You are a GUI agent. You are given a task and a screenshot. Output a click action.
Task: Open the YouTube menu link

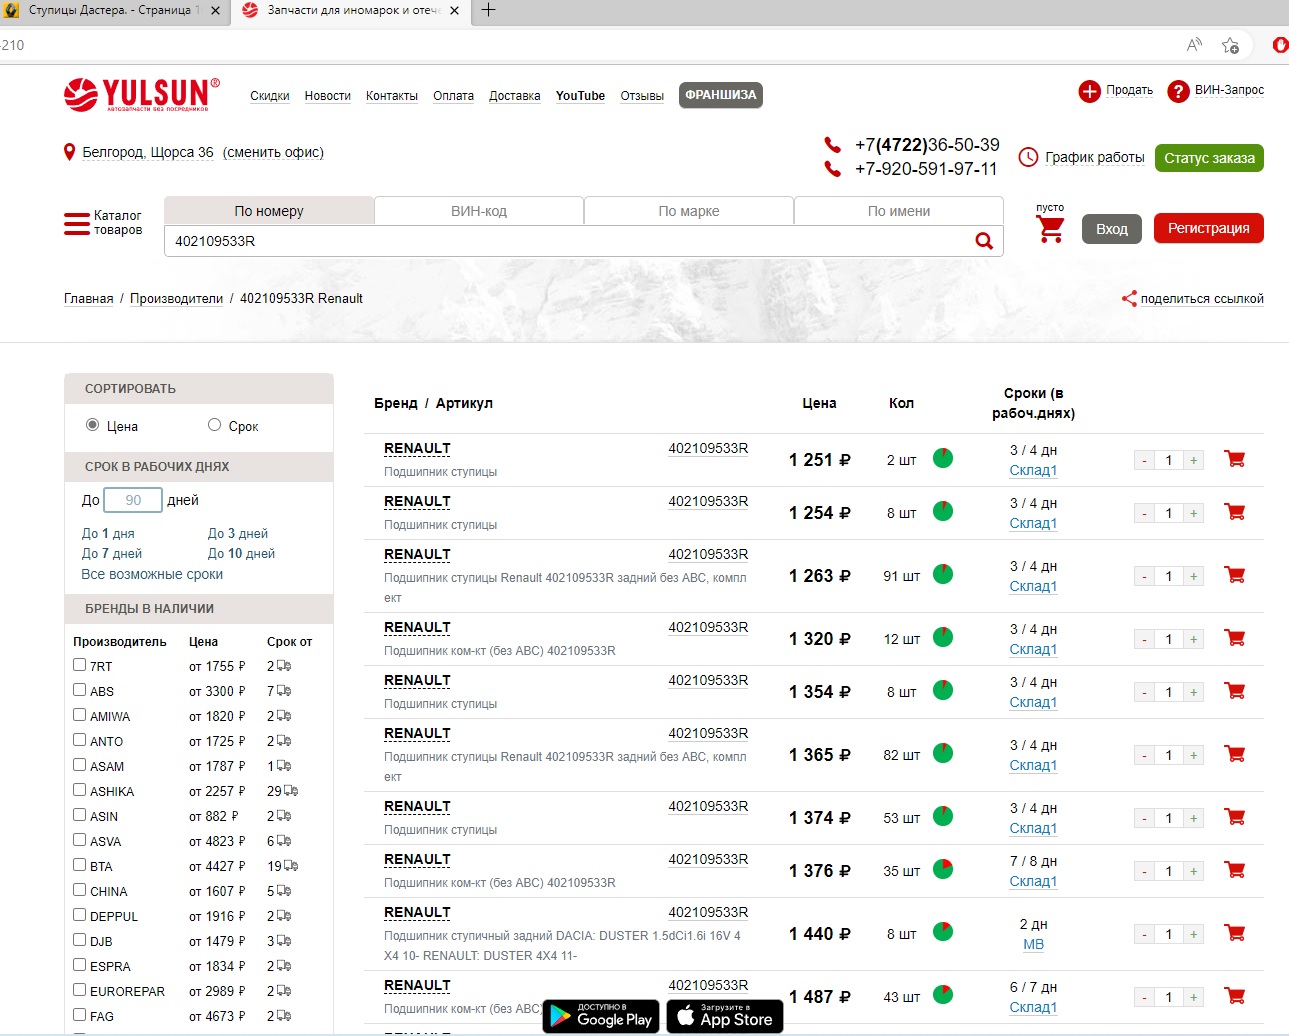tap(580, 96)
